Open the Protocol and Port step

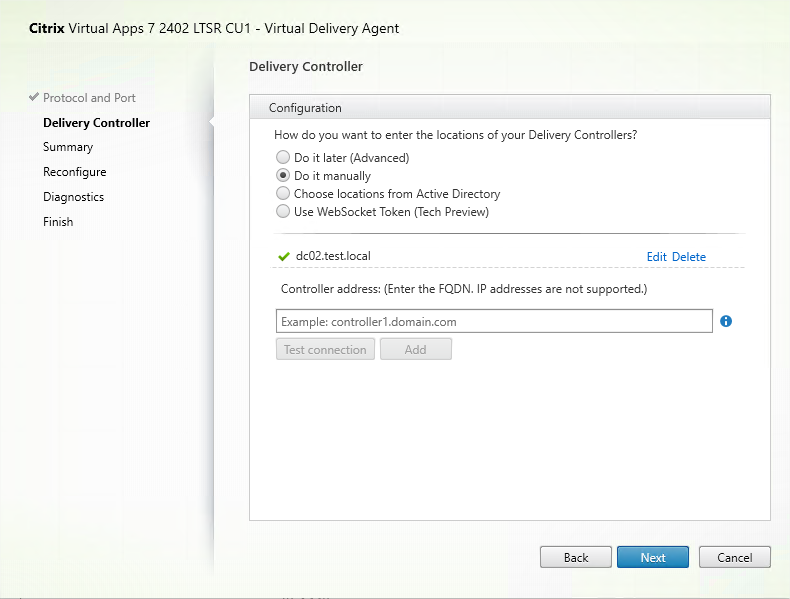tap(89, 98)
